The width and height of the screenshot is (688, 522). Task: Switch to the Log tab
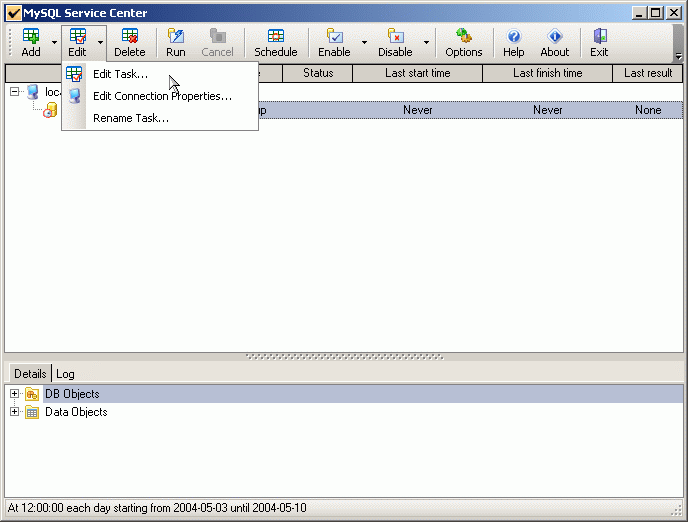click(65, 374)
